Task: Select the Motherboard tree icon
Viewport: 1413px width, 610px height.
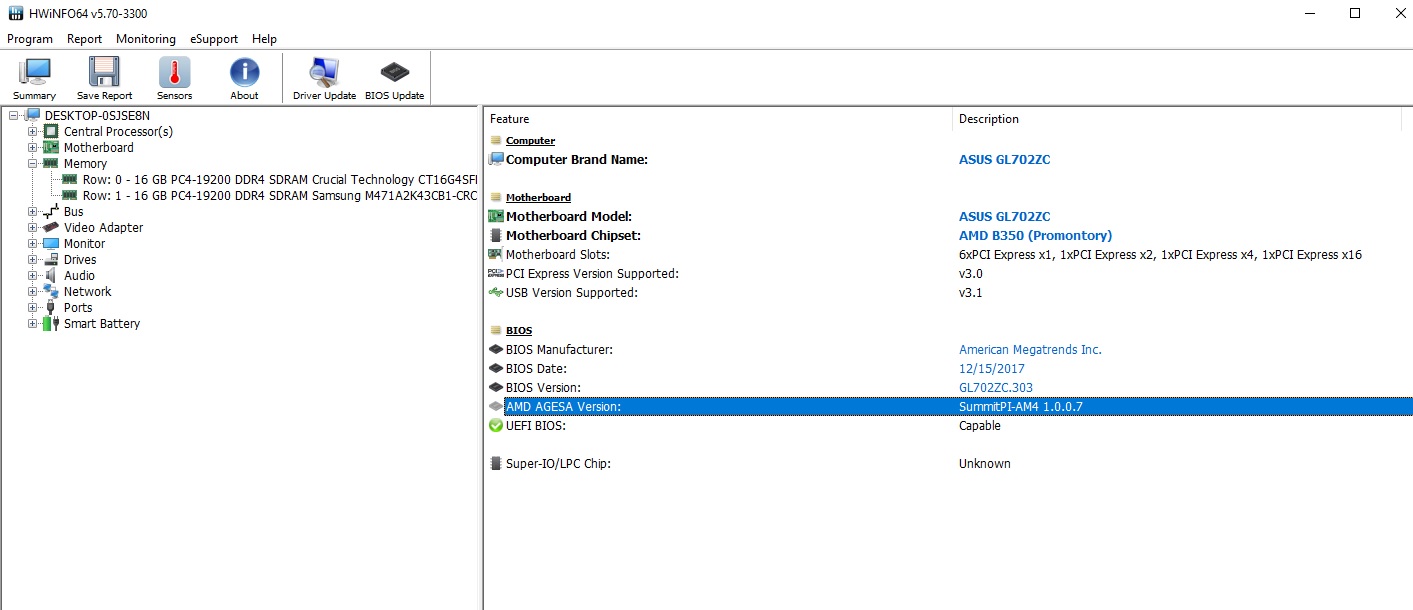Action: click(x=51, y=147)
